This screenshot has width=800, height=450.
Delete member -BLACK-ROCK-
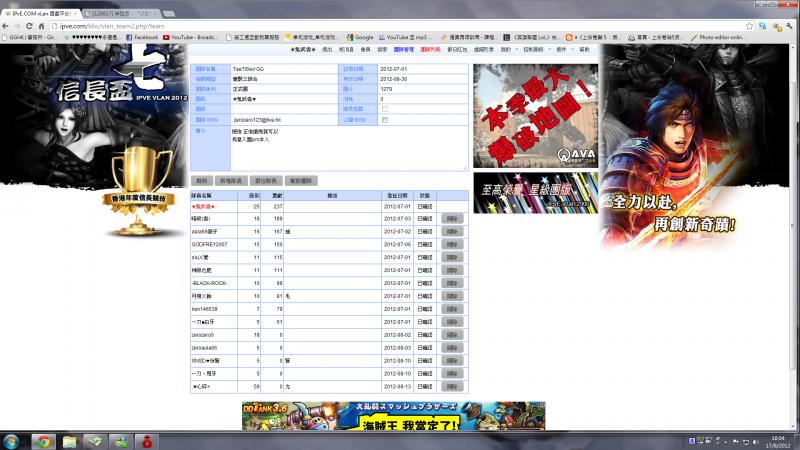(x=452, y=283)
